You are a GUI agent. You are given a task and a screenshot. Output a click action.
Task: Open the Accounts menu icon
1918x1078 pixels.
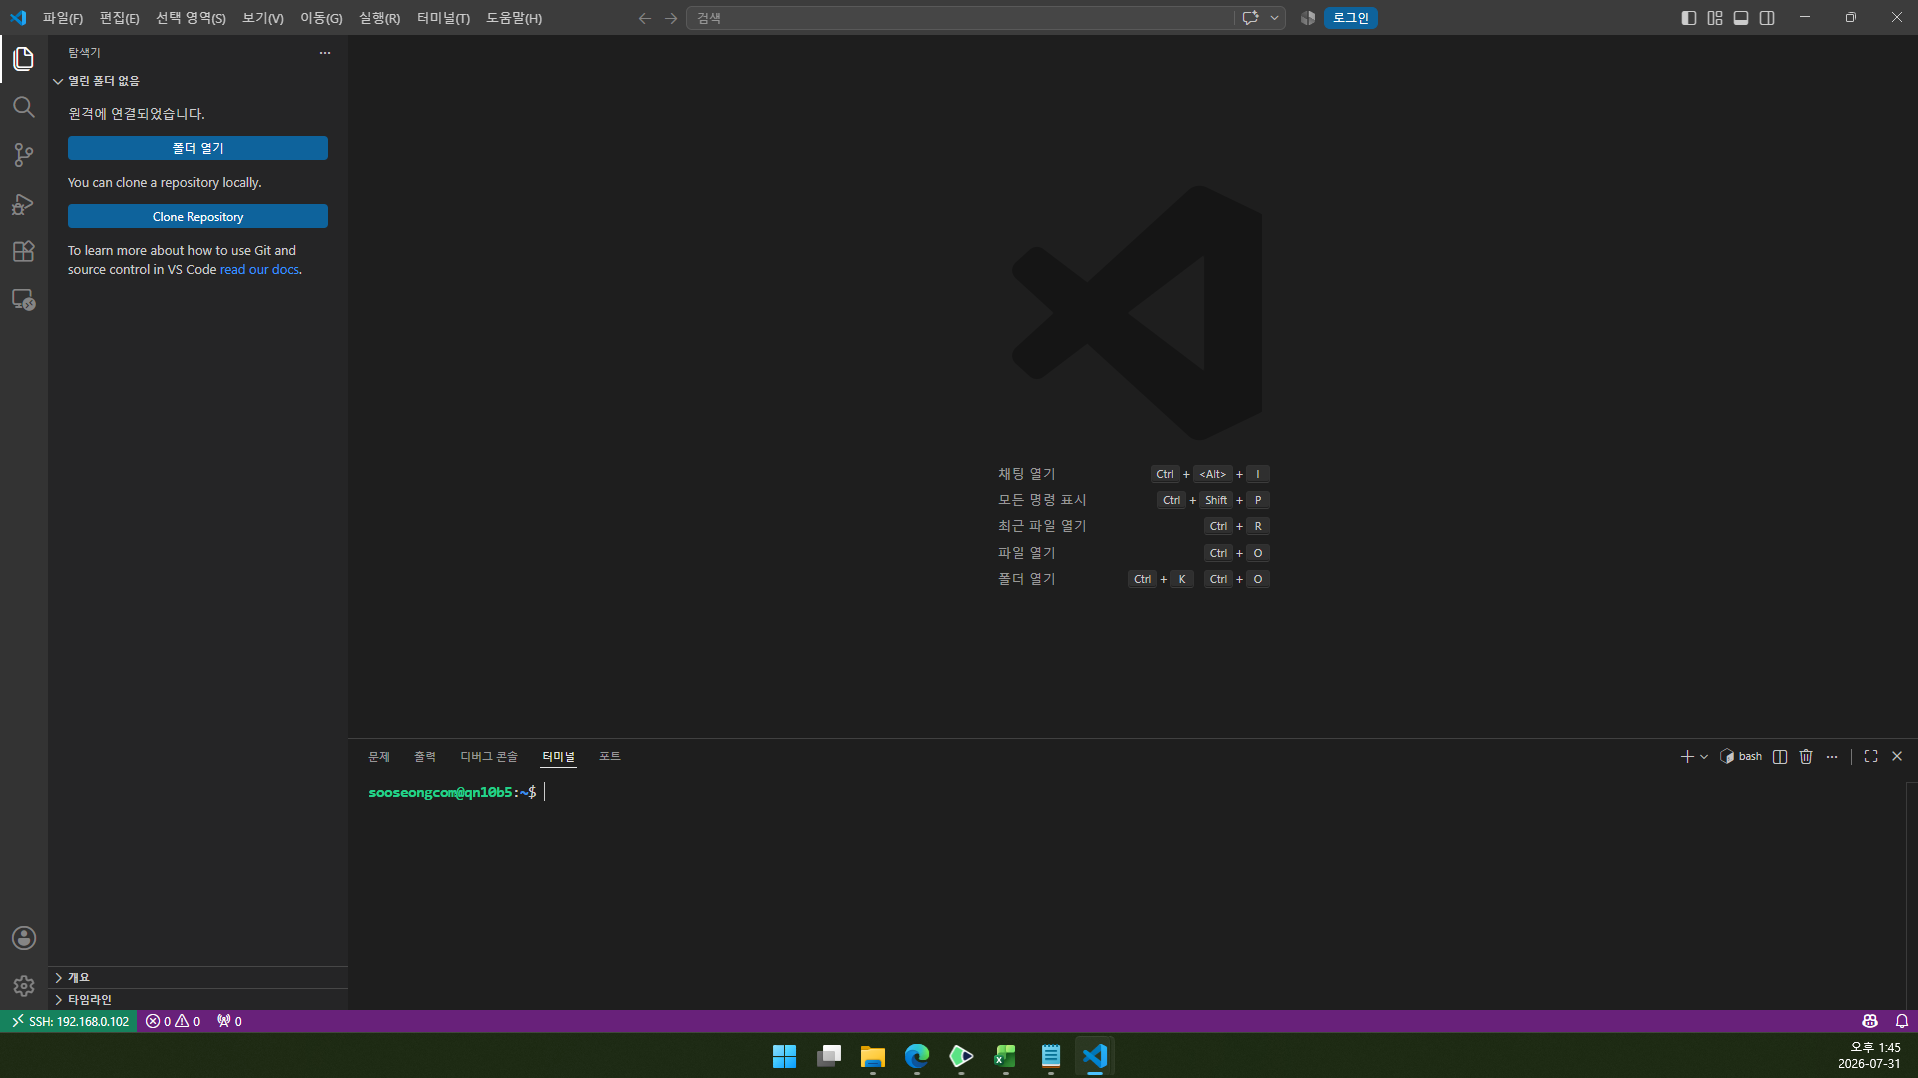coord(24,938)
